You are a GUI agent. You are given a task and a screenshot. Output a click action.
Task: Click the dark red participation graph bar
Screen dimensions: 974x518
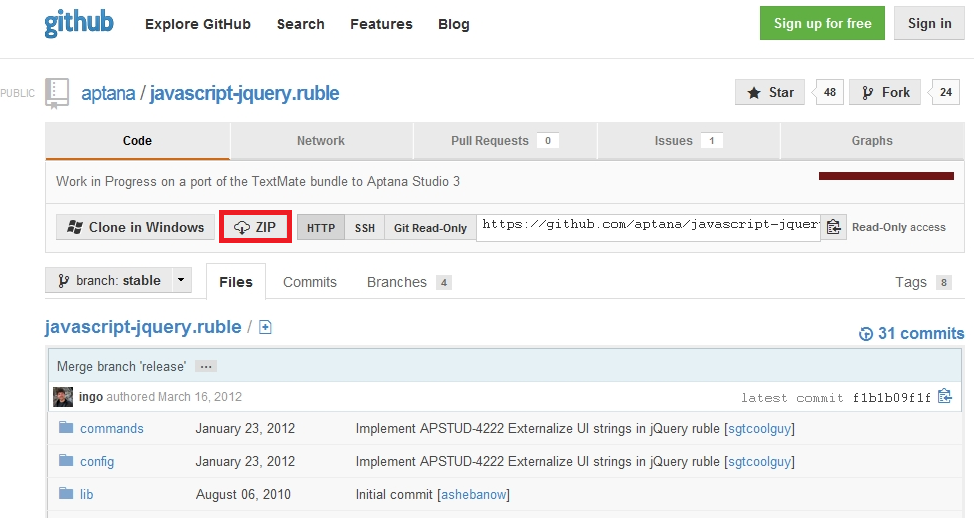[x=886, y=176]
